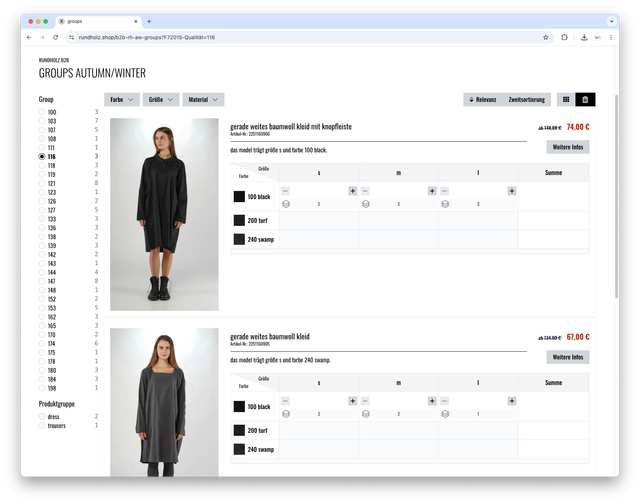The image size is (640, 504).
Task: Check the dress Produktgruppe filter
Action: (x=42, y=416)
